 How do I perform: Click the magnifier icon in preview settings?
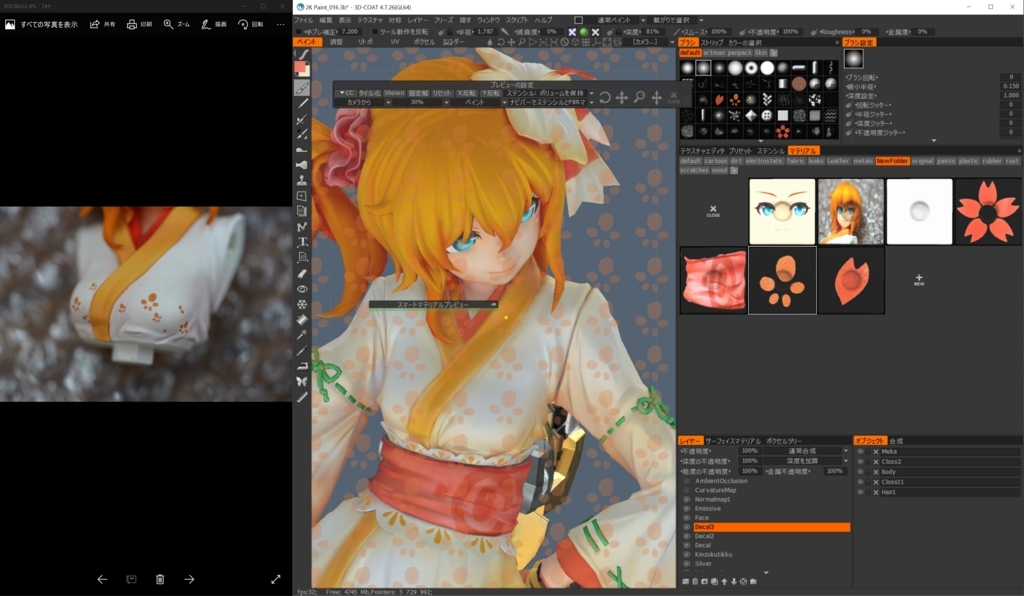[x=639, y=97]
